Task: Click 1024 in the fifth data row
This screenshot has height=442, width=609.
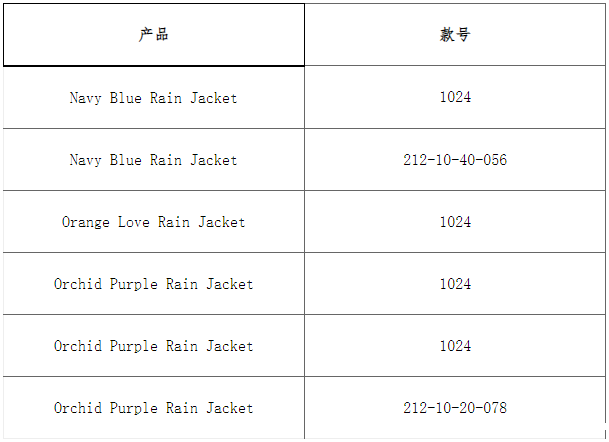Action: (x=455, y=346)
